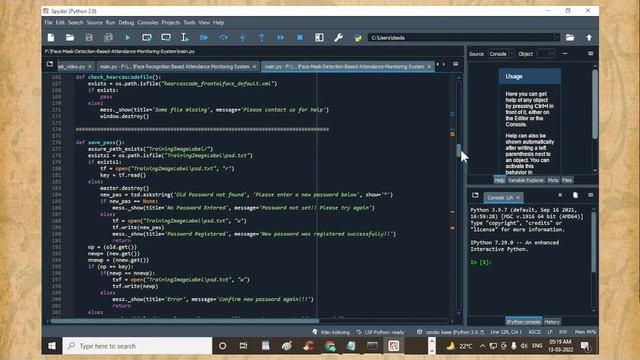Open Preferences wrench icon
The image size is (640, 360).
pos(338,38)
